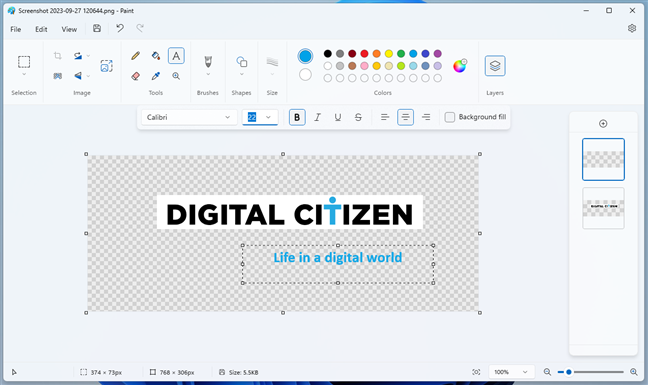Click the Save icon
This screenshot has width=648, height=385.
click(97, 29)
